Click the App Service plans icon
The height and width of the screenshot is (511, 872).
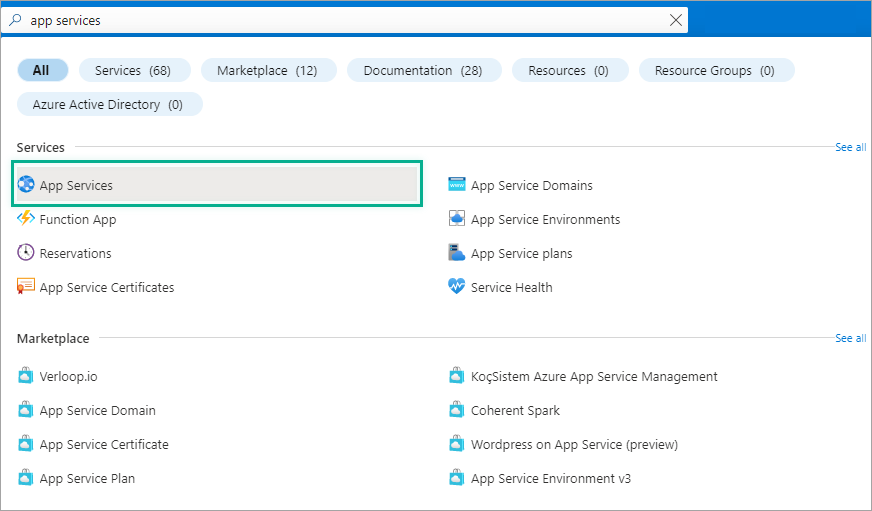[457, 252]
